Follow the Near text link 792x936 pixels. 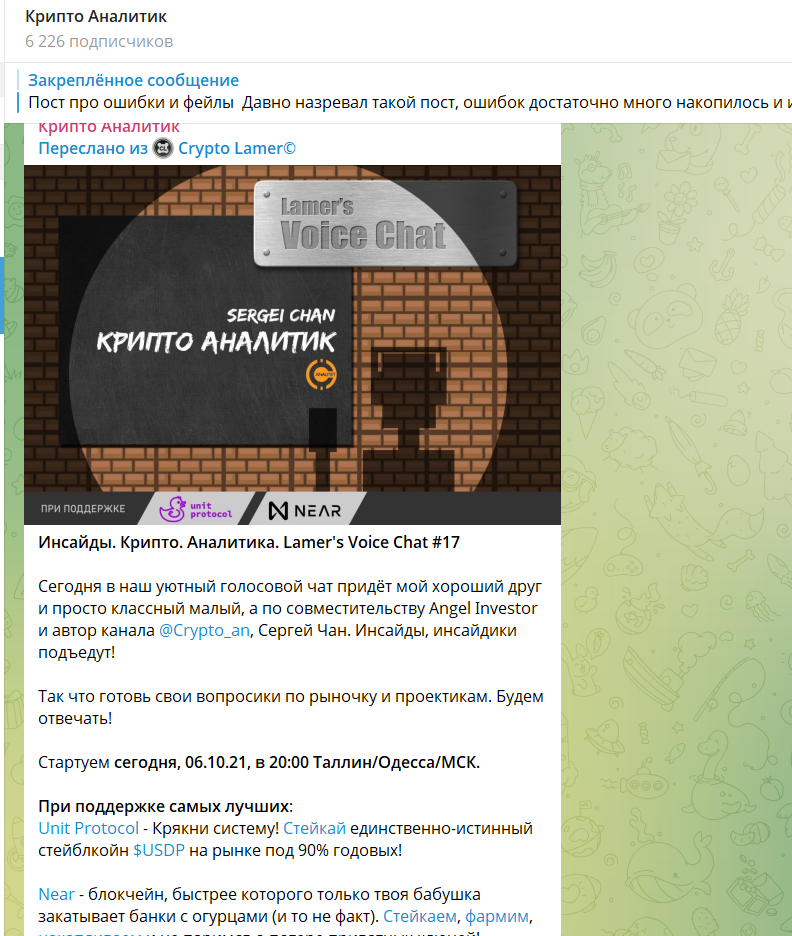click(x=57, y=894)
